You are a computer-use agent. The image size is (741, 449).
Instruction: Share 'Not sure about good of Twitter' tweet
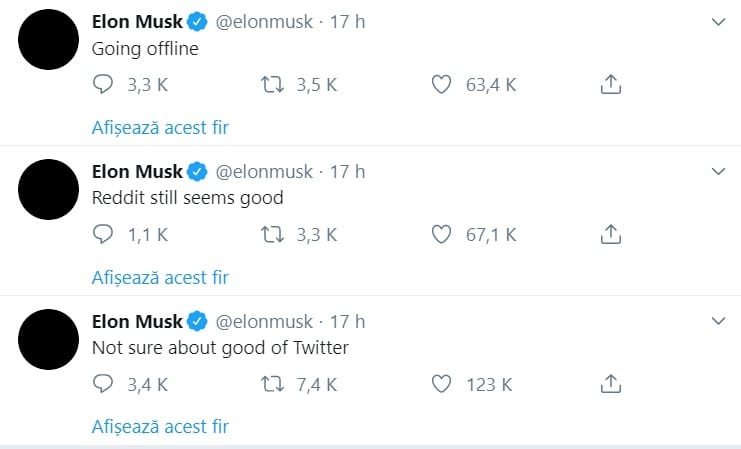(x=611, y=384)
